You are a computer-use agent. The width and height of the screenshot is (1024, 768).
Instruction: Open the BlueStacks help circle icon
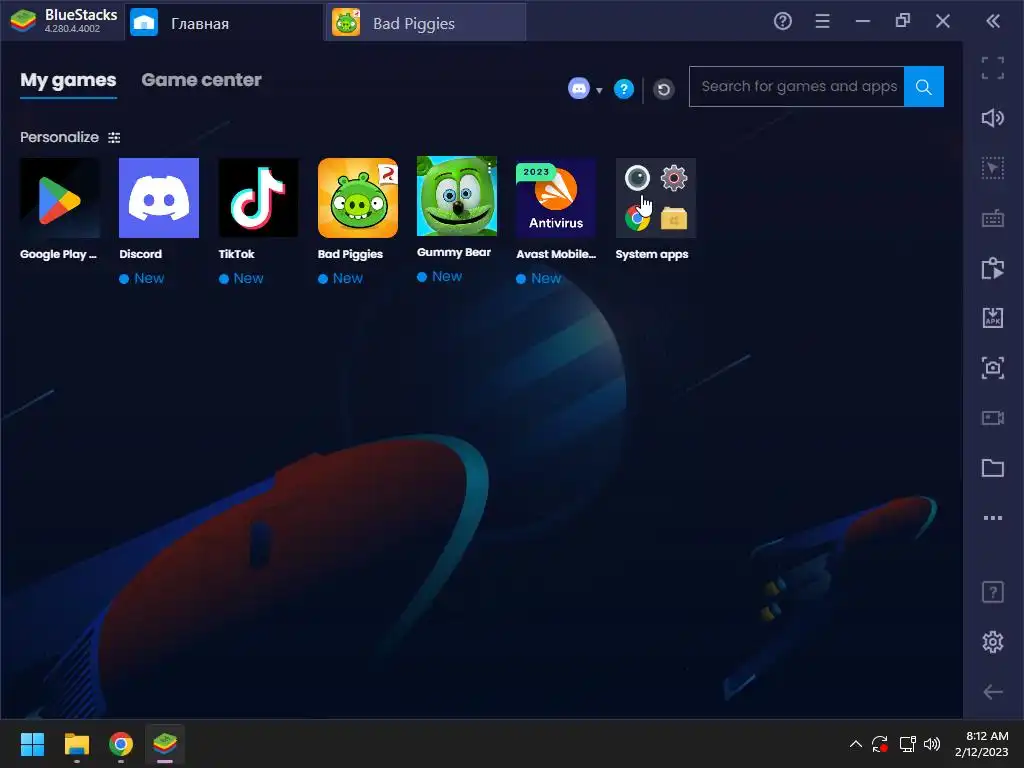click(x=782, y=22)
